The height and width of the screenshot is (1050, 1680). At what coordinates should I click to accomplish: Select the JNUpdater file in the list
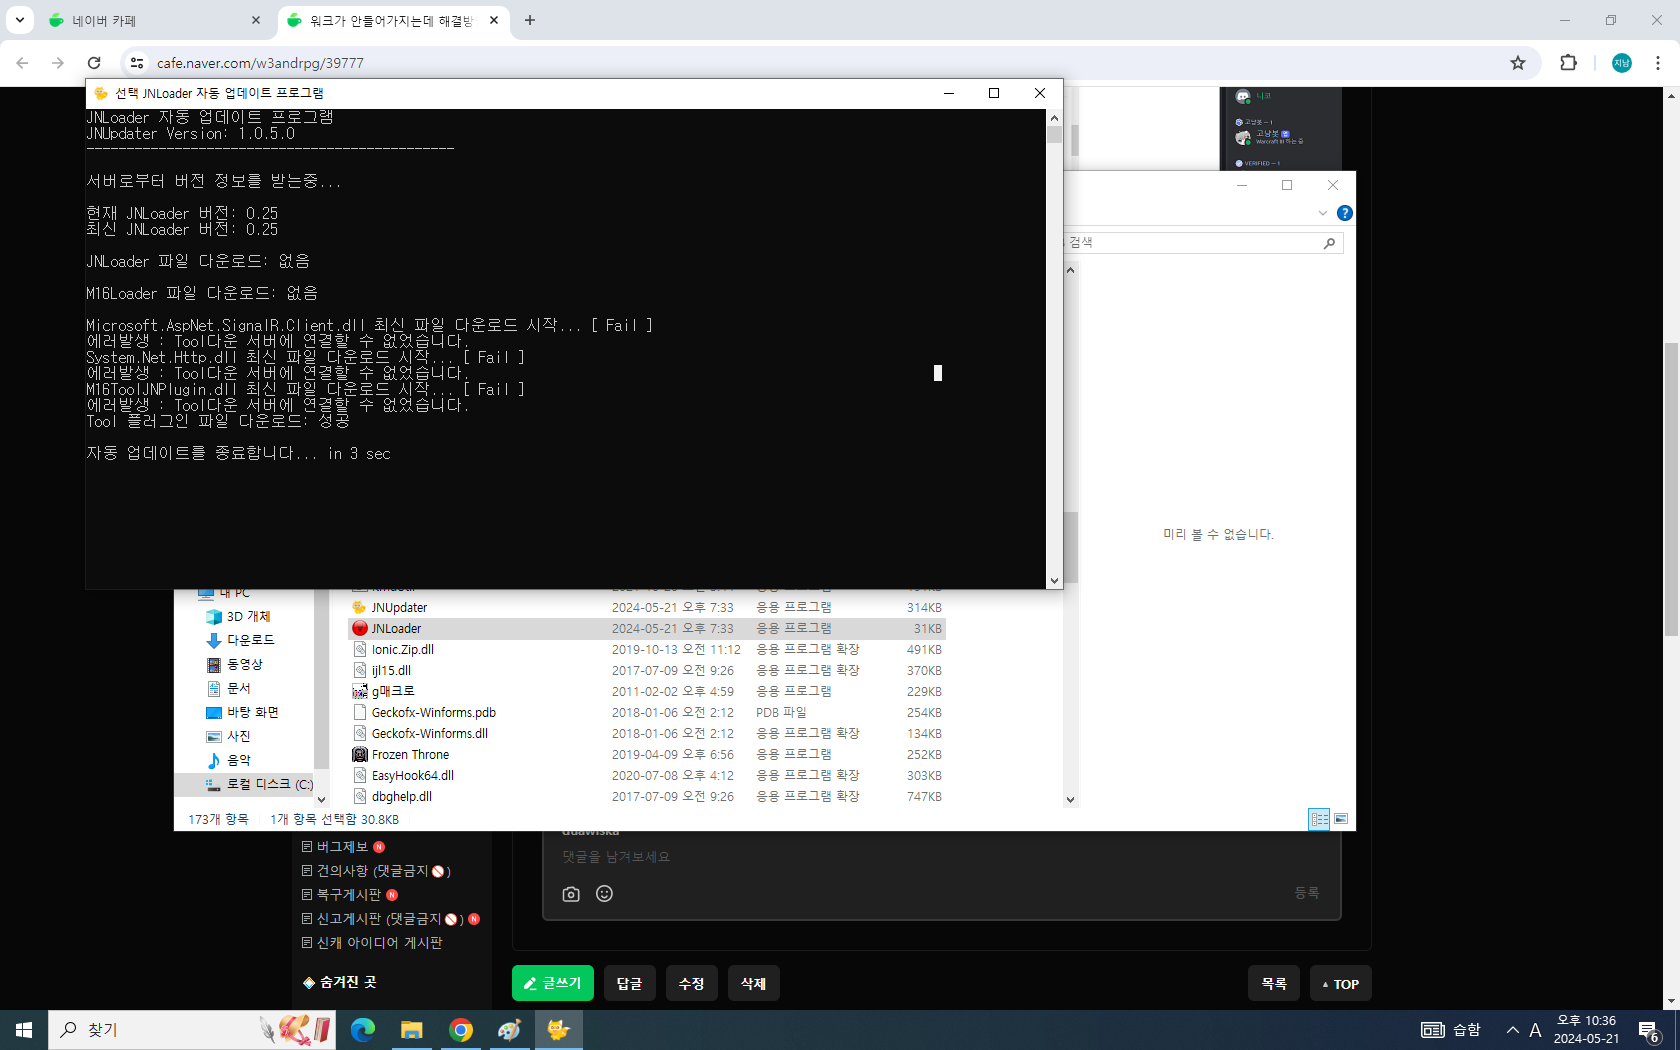399,608
